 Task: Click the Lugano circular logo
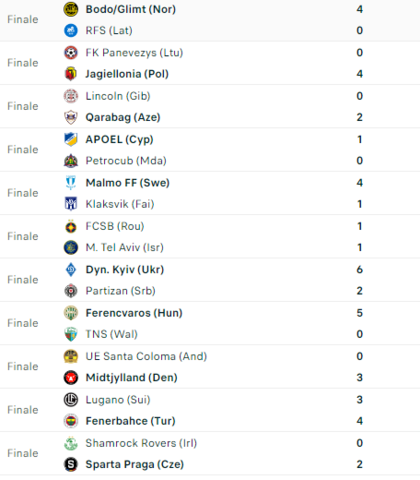point(71,399)
